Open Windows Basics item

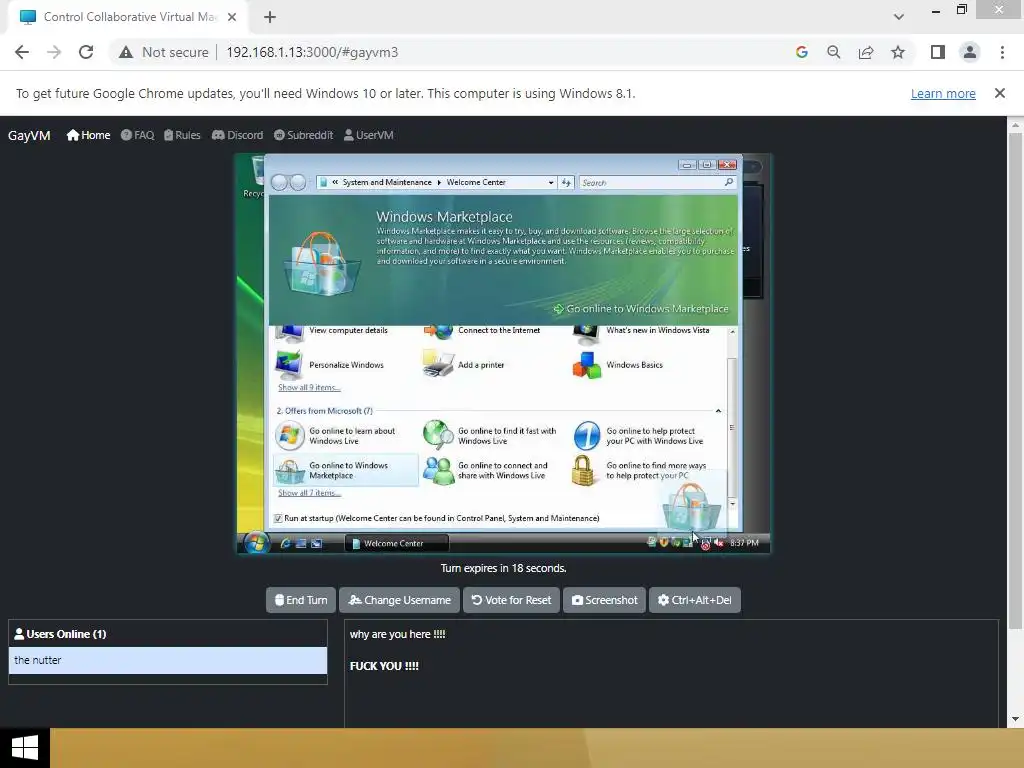[618, 365]
